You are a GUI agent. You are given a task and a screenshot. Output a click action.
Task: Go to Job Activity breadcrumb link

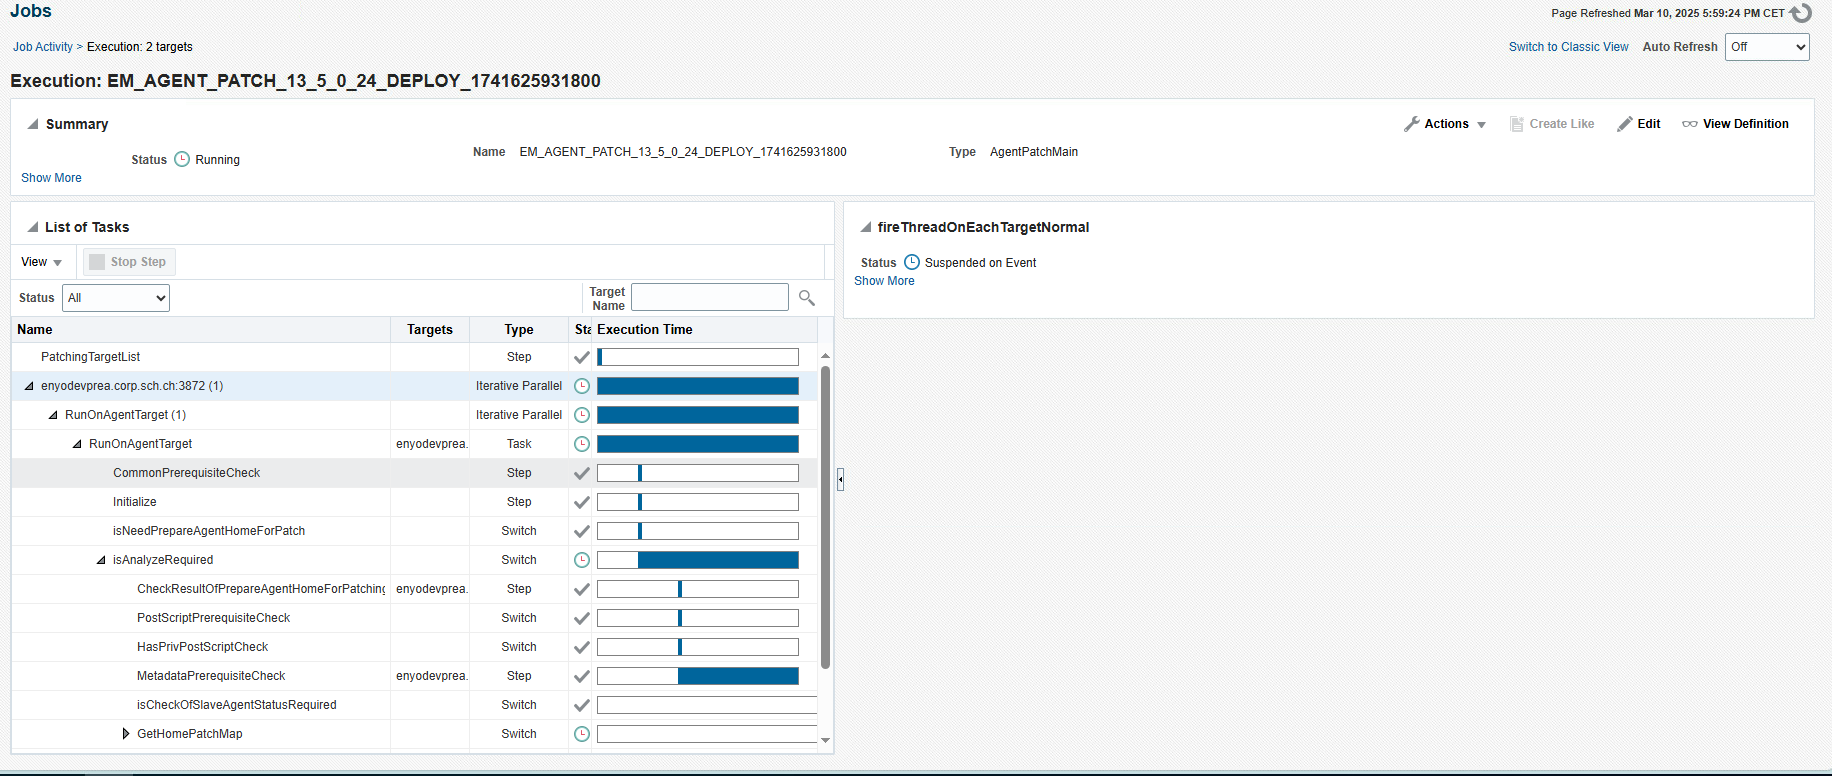click(42, 47)
